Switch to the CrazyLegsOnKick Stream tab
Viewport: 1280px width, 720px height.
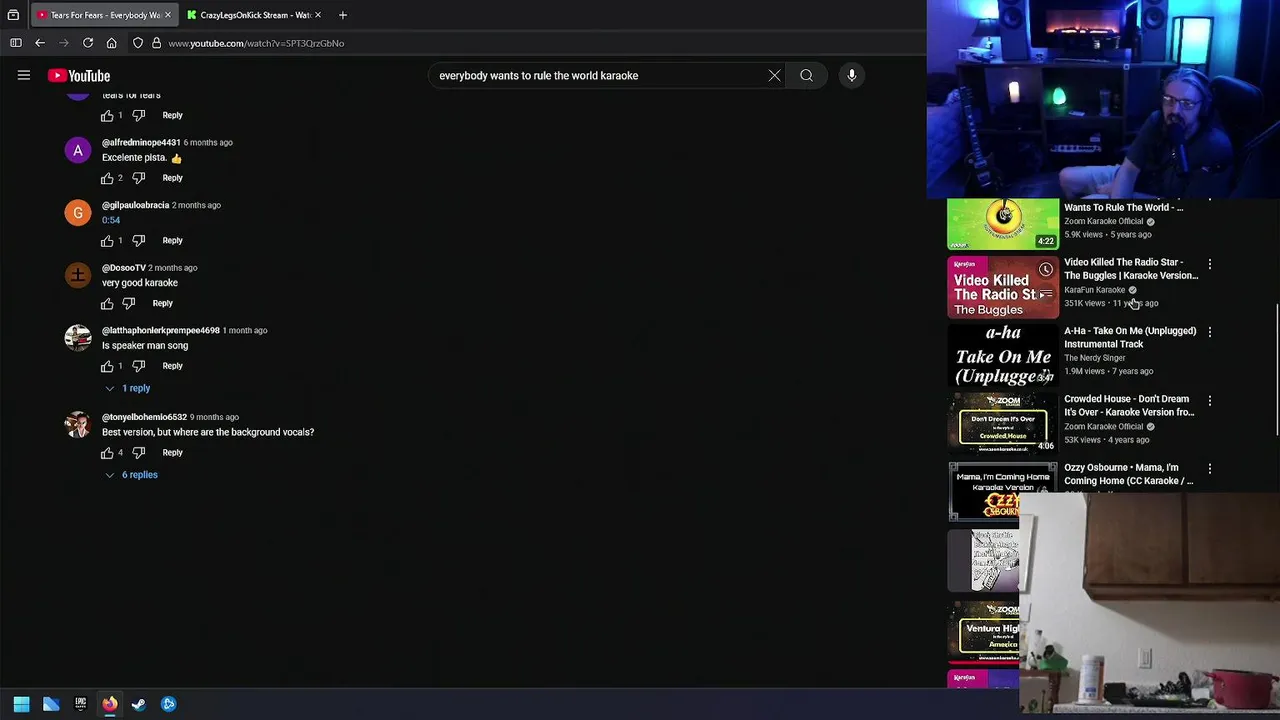(254, 15)
